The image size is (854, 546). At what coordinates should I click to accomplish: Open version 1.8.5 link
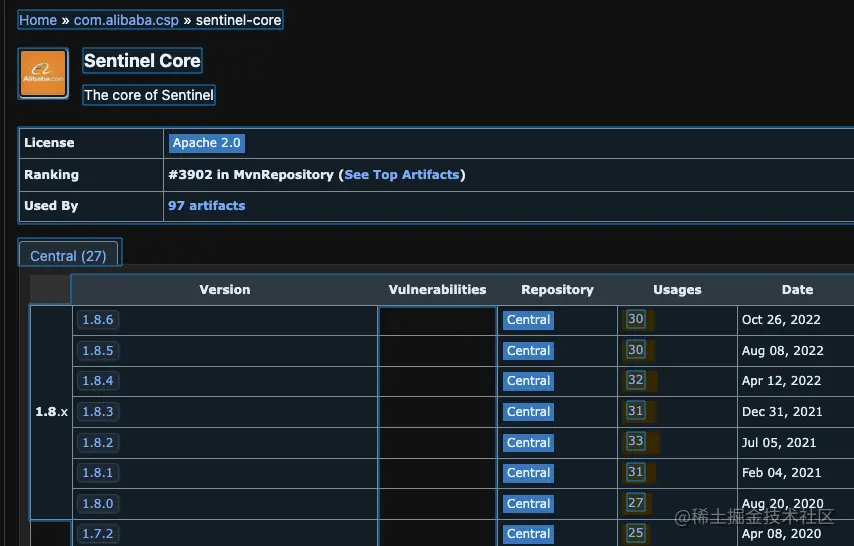pyautogui.click(x=98, y=350)
